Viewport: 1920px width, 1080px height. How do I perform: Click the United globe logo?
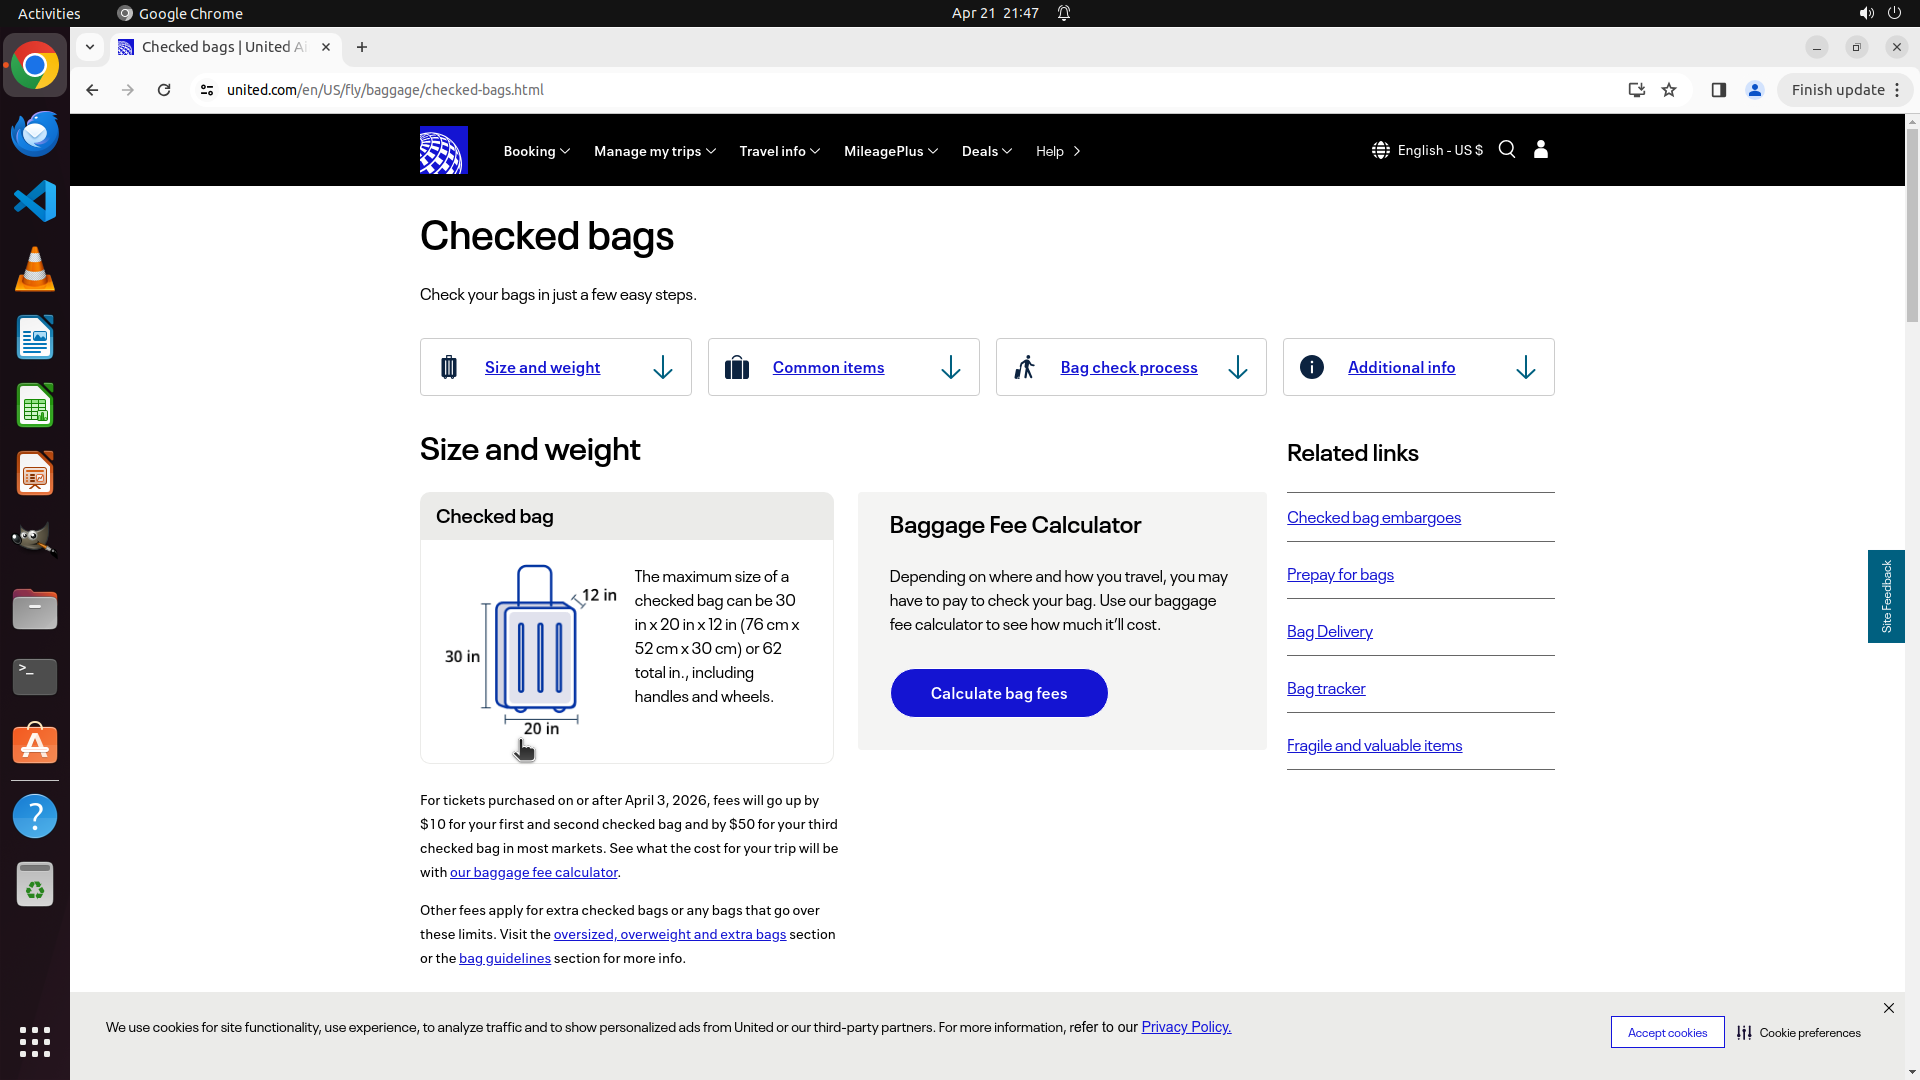coord(443,150)
